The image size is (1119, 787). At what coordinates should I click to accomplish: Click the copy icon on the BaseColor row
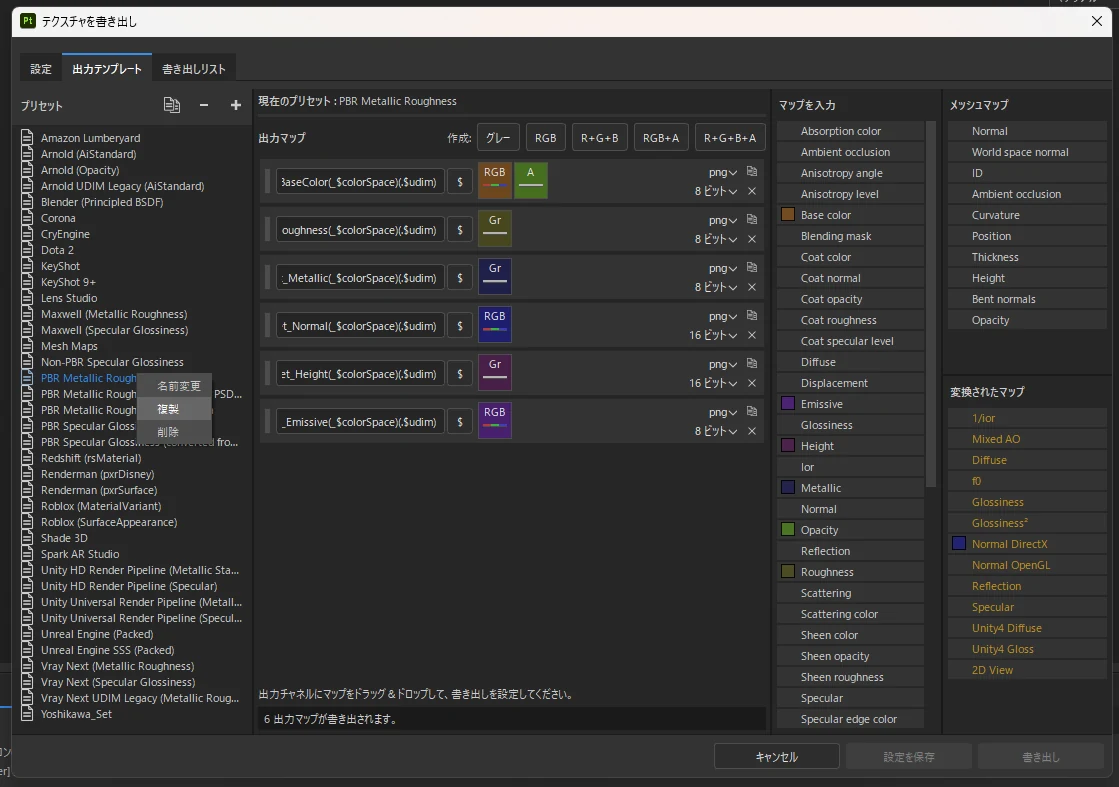point(751,171)
